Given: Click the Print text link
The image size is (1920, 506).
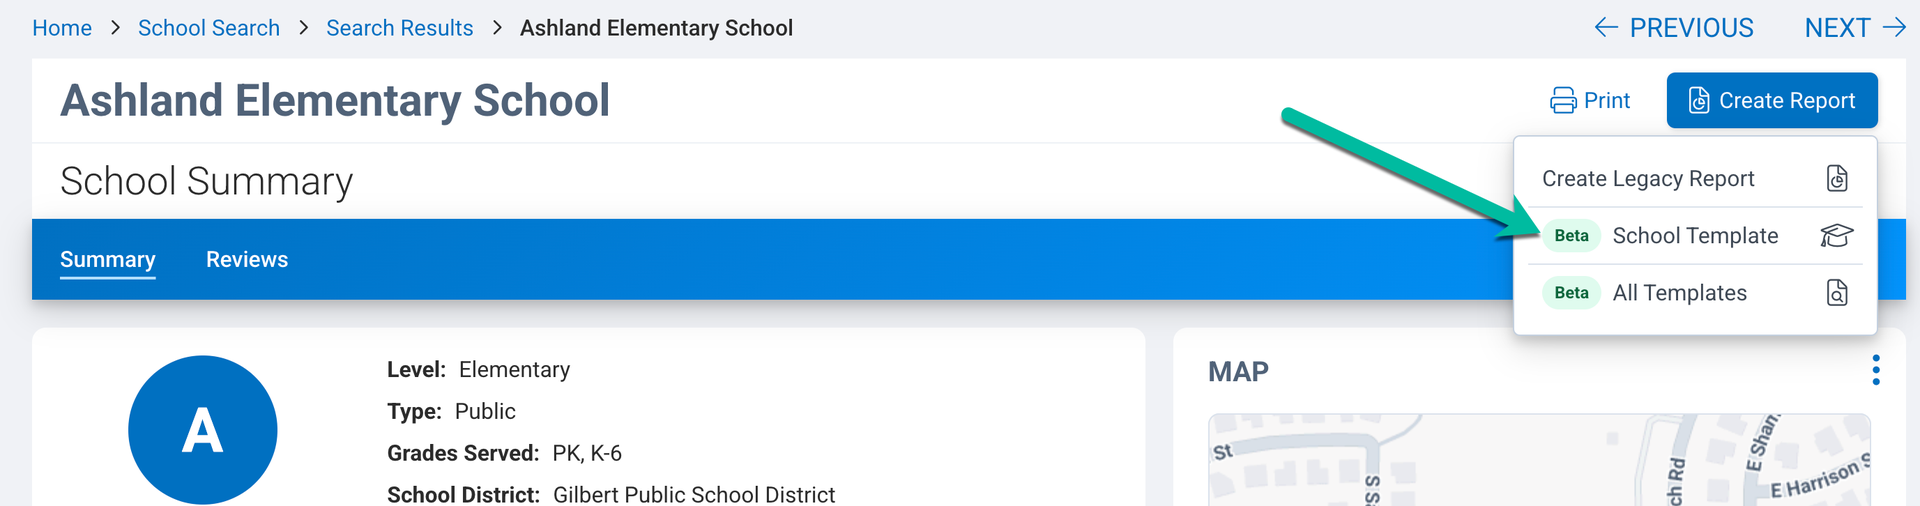Looking at the screenshot, I should (x=1607, y=101).
